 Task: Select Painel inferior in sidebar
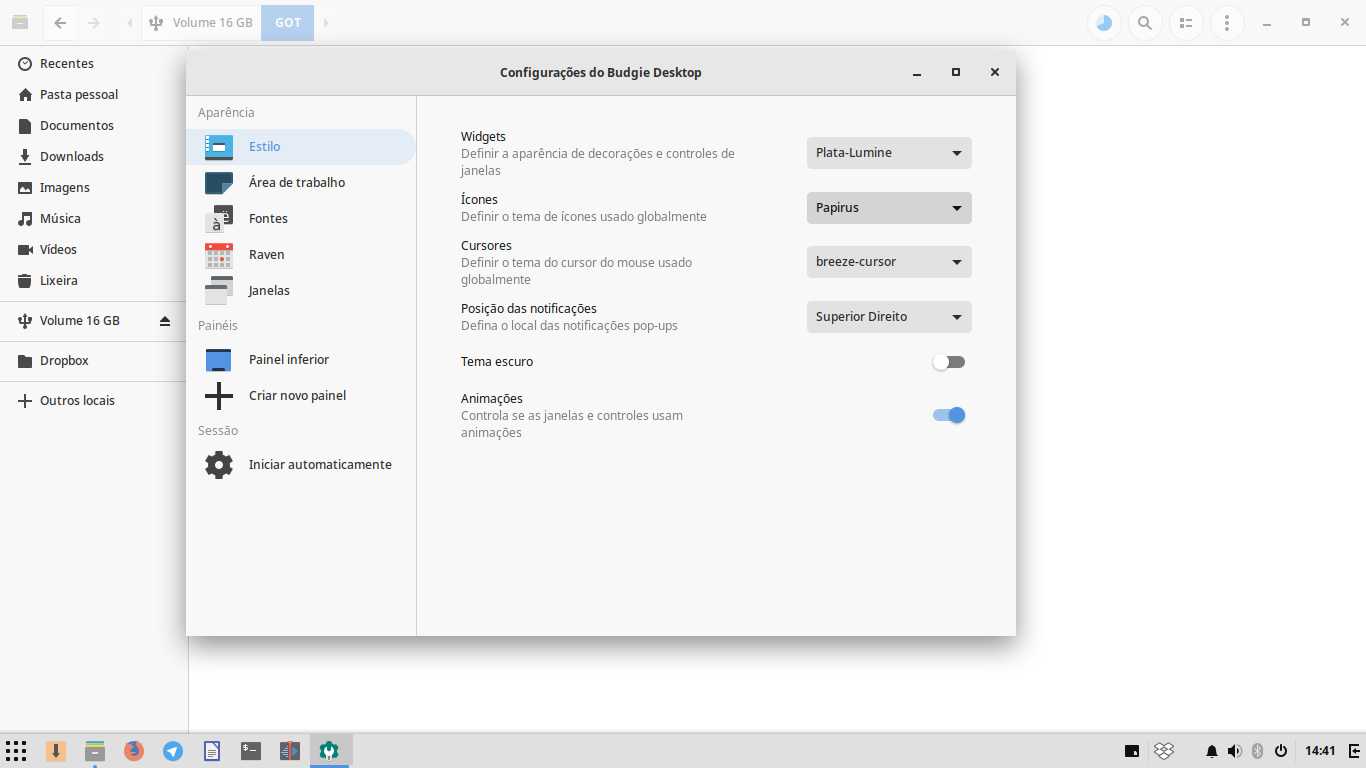288,360
